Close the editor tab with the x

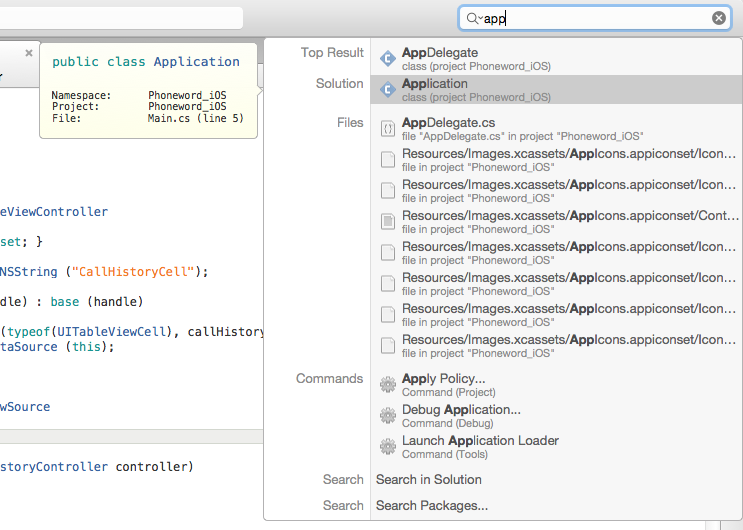pyautogui.click(x=29, y=53)
